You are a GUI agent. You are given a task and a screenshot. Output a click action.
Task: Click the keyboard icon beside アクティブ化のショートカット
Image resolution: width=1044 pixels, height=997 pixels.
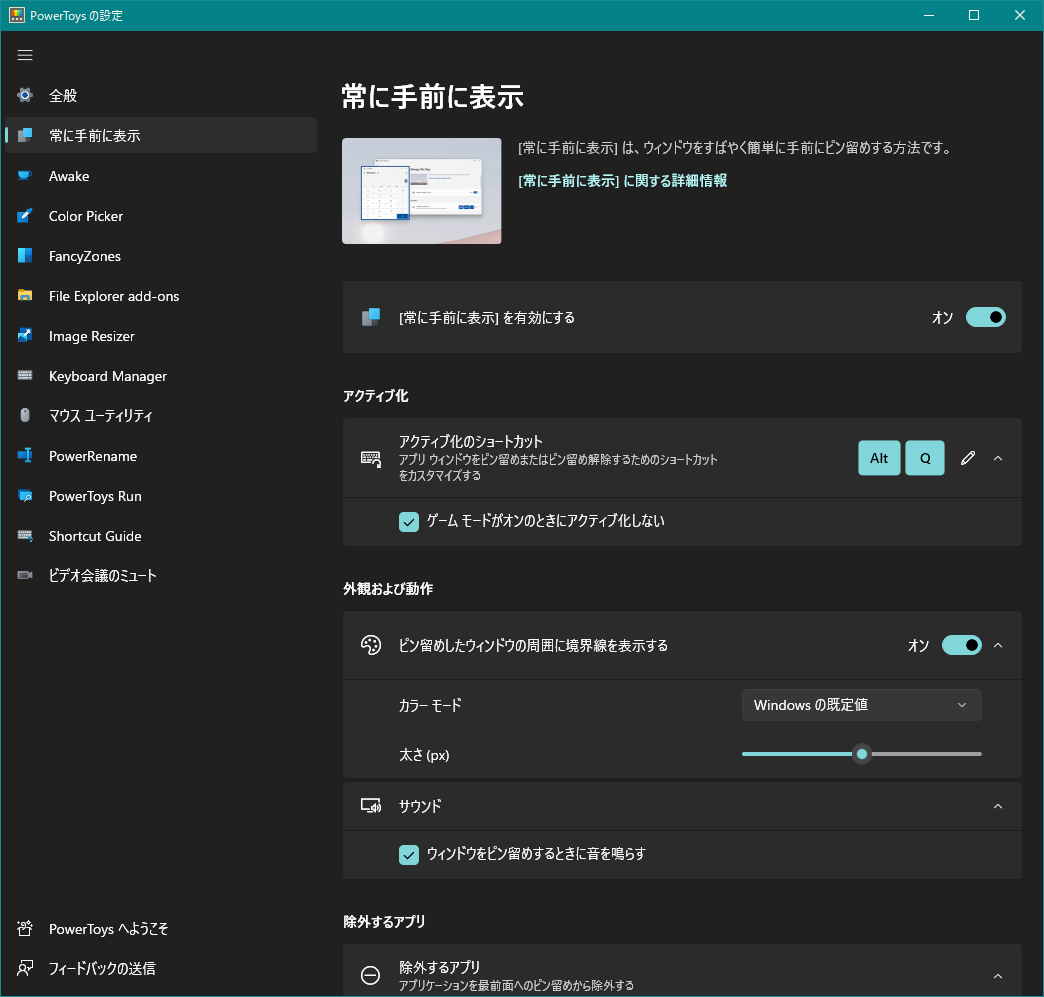pyautogui.click(x=371, y=458)
